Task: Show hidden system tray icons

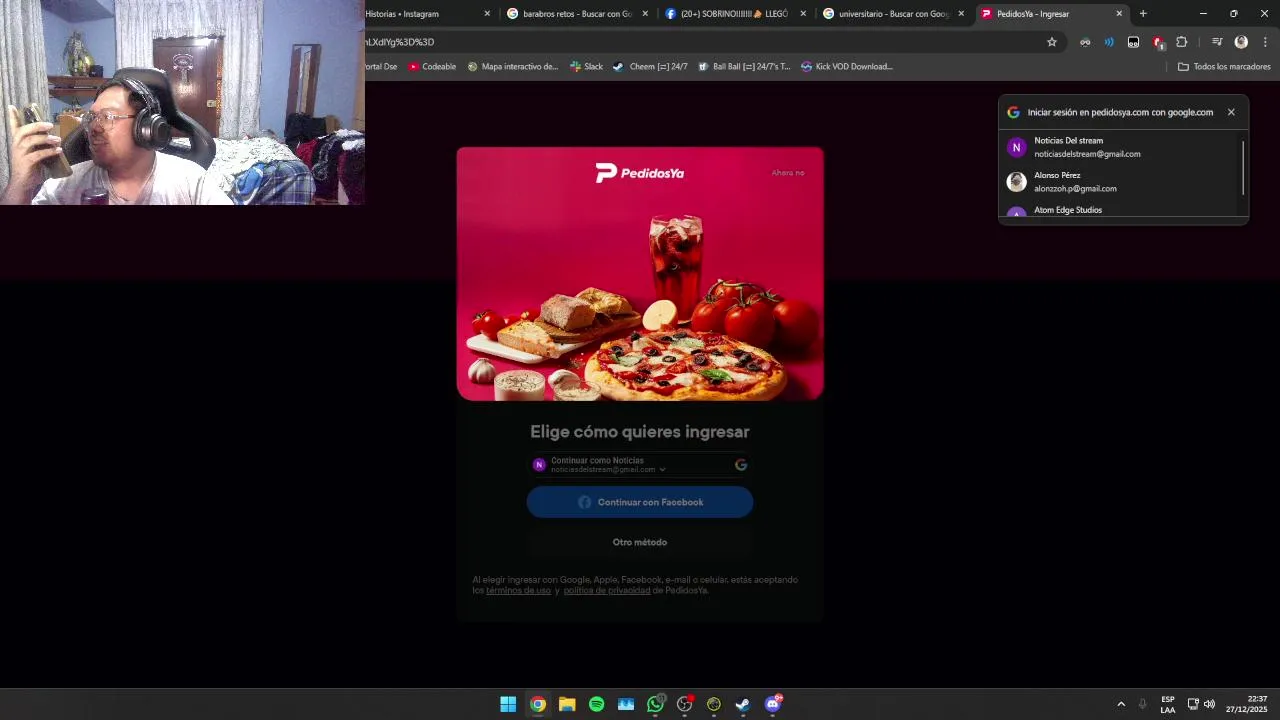Action: (x=1121, y=704)
